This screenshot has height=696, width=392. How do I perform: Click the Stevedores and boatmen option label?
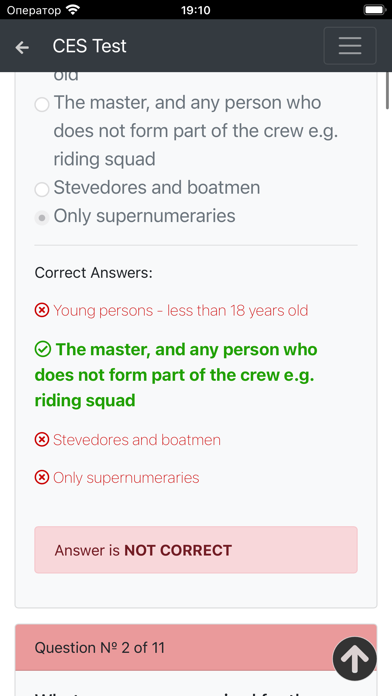[x=157, y=188]
